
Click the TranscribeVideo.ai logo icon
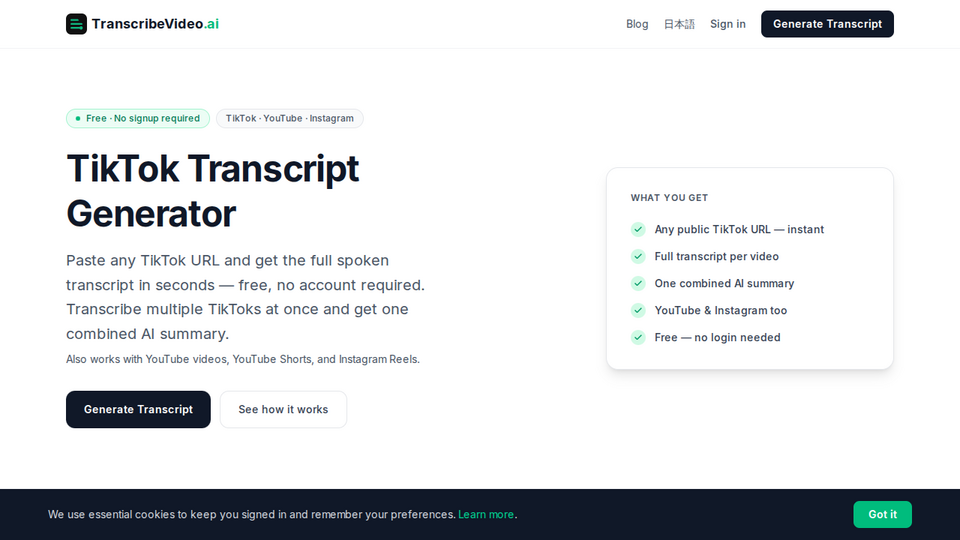[x=77, y=24]
